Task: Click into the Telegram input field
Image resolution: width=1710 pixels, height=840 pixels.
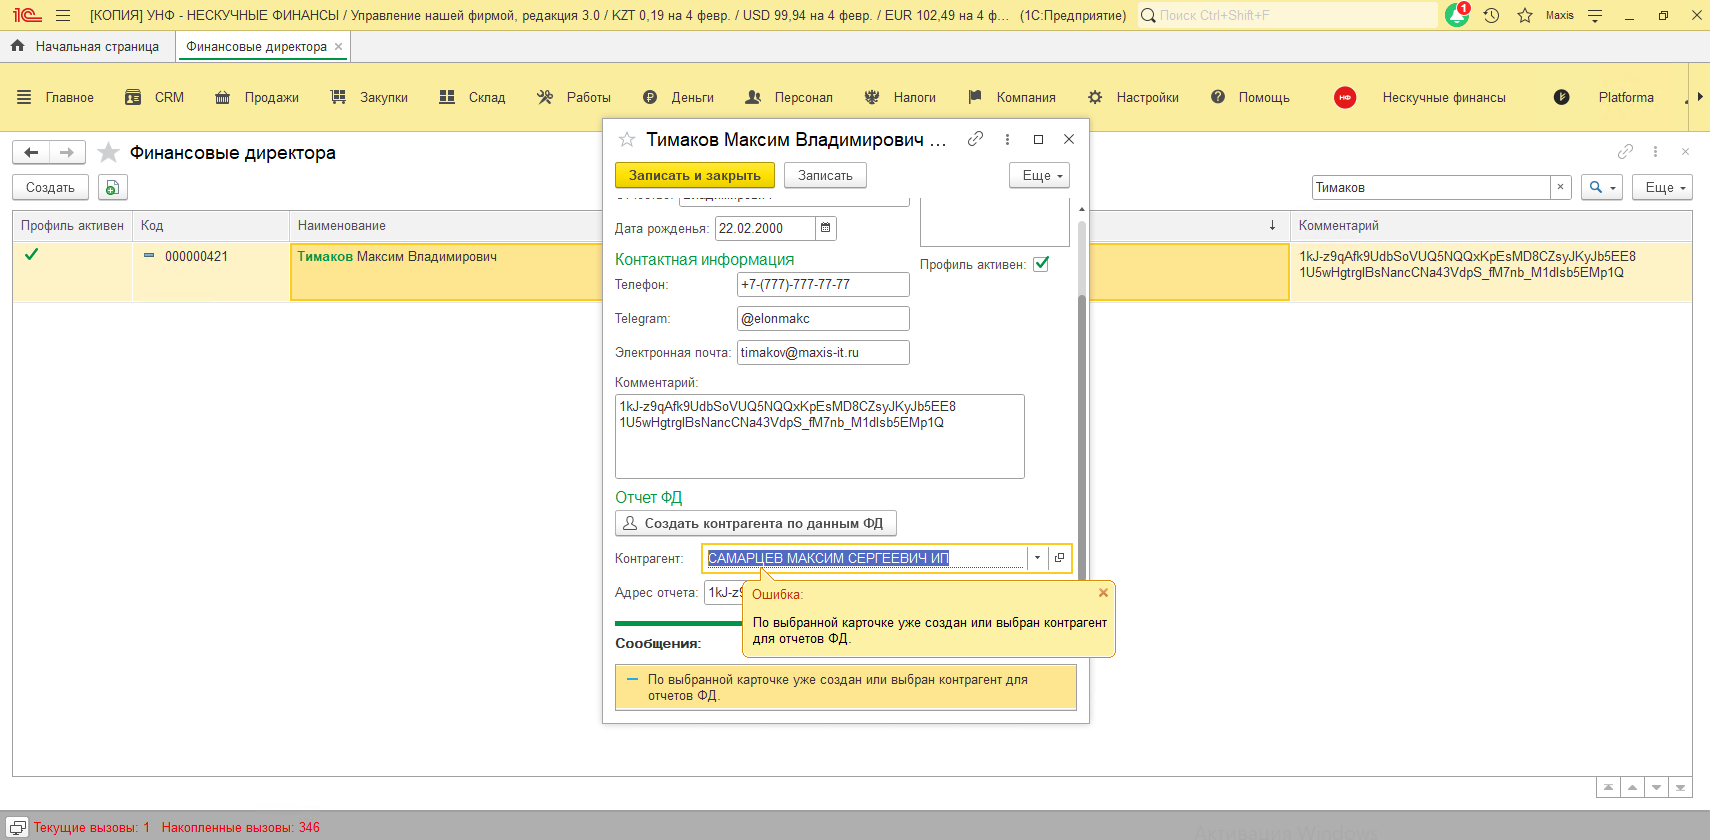Action: click(x=822, y=319)
